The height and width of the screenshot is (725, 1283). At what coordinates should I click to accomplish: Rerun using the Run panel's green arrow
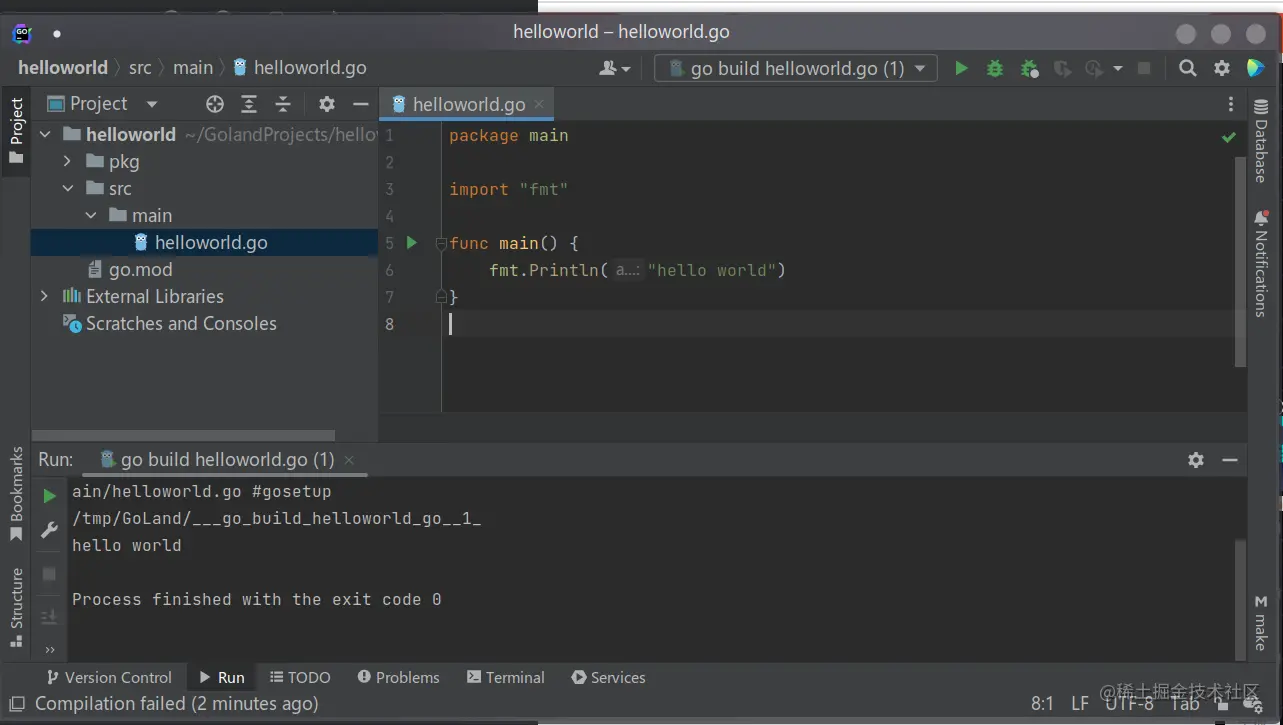[x=49, y=496]
